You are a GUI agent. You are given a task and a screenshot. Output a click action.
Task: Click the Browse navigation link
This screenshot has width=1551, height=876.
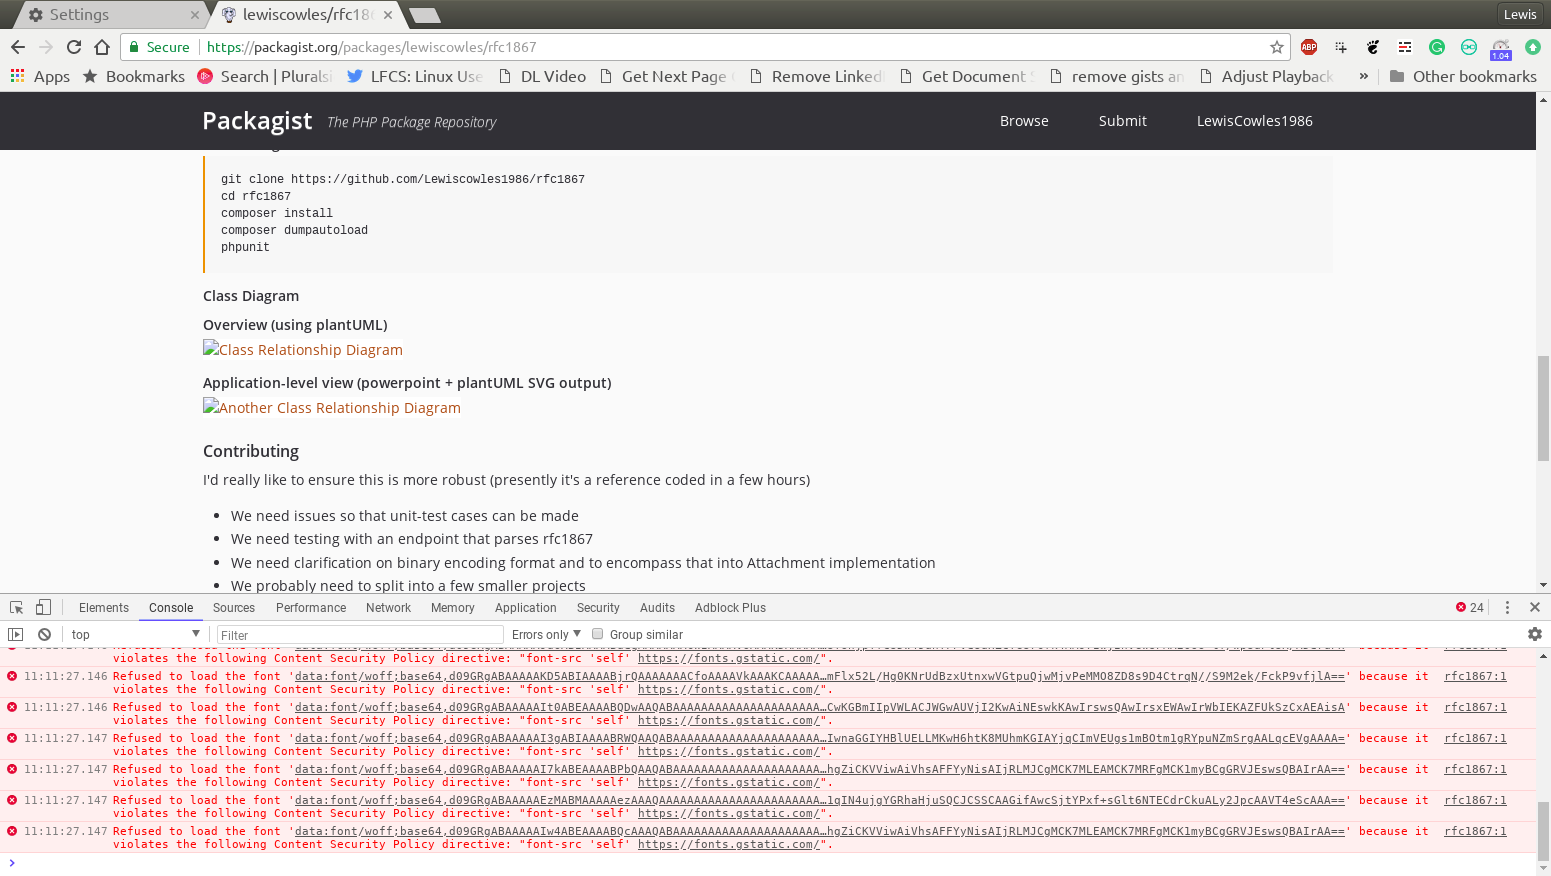pyautogui.click(x=1024, y=121)
